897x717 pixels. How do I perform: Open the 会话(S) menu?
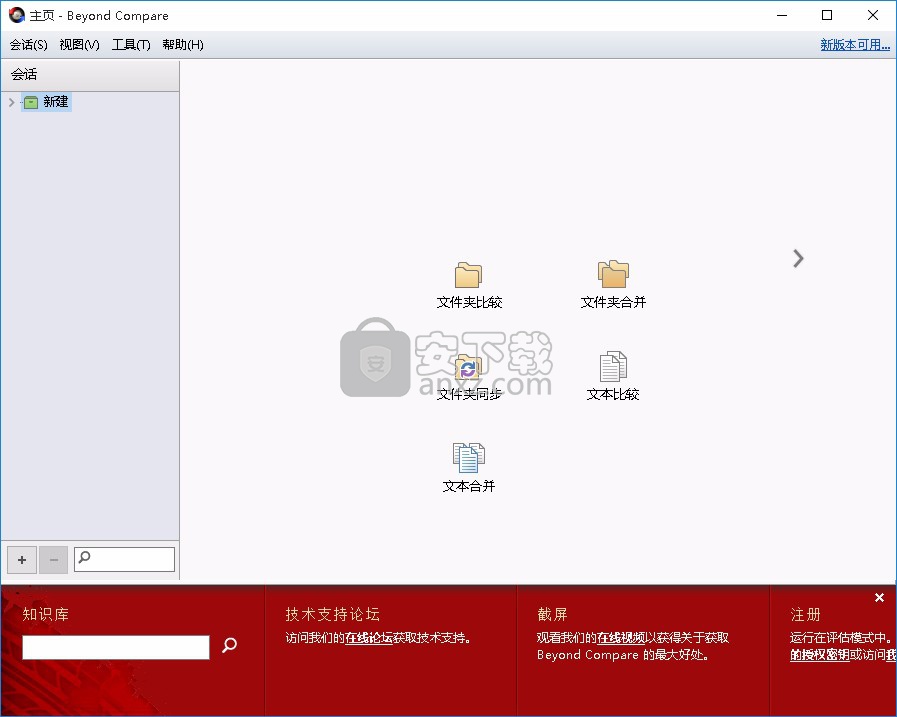tap(29, 45)
